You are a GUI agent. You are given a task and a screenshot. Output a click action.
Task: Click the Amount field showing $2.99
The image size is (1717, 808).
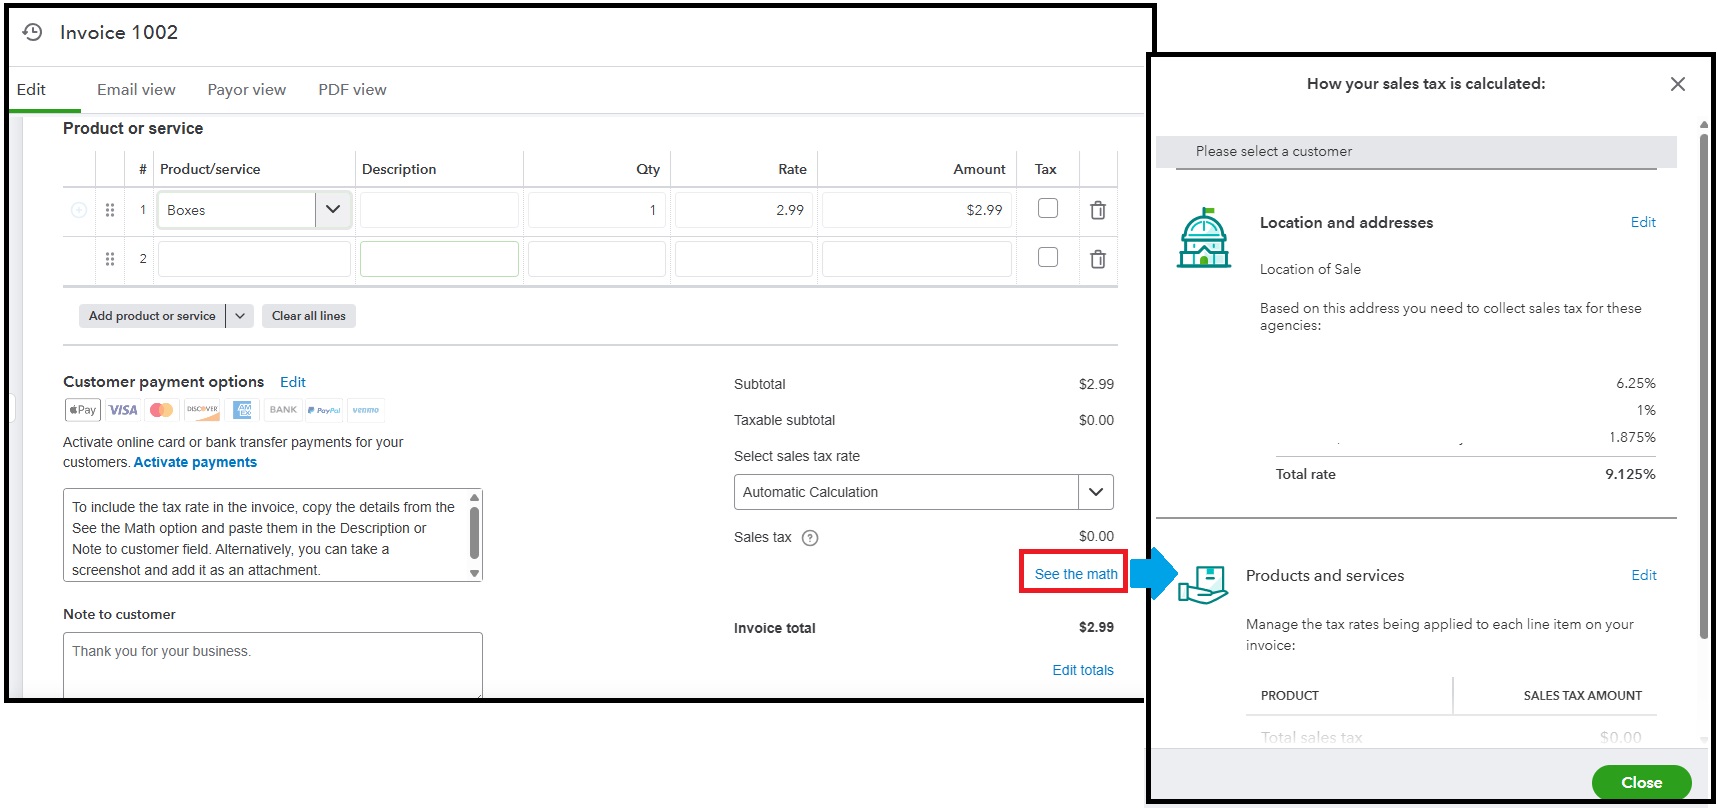(916, 210)
